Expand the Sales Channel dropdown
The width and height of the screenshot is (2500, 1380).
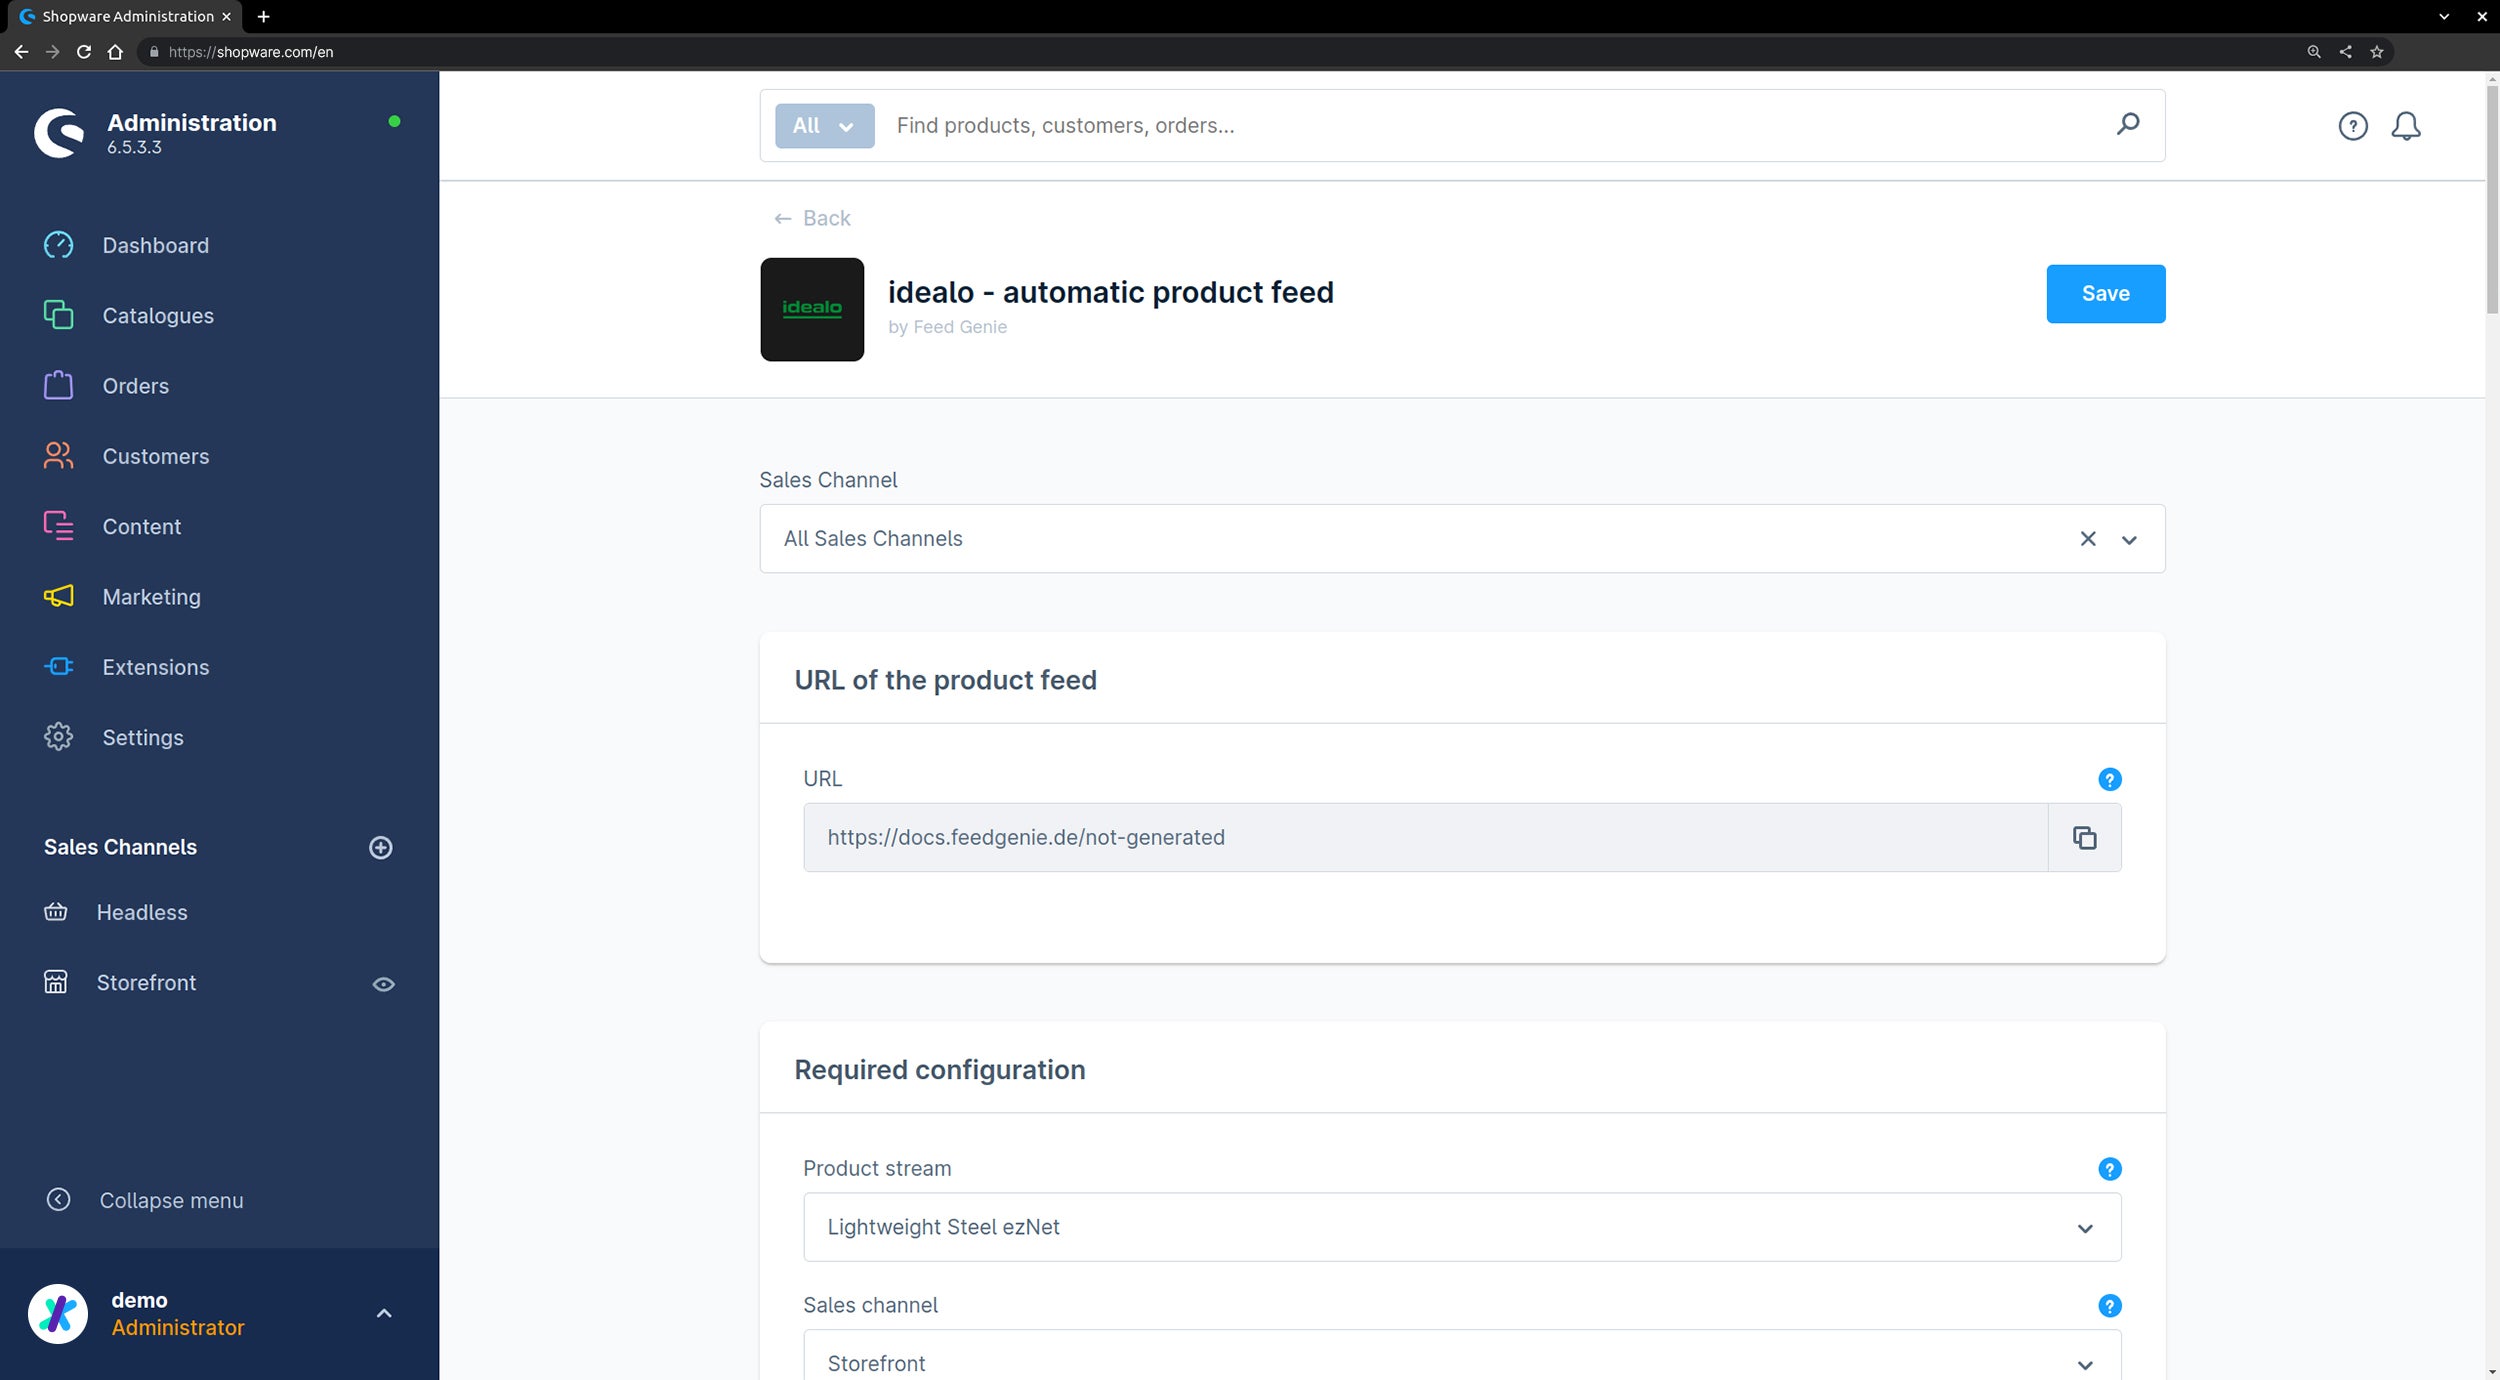(x=2130, y=539)
